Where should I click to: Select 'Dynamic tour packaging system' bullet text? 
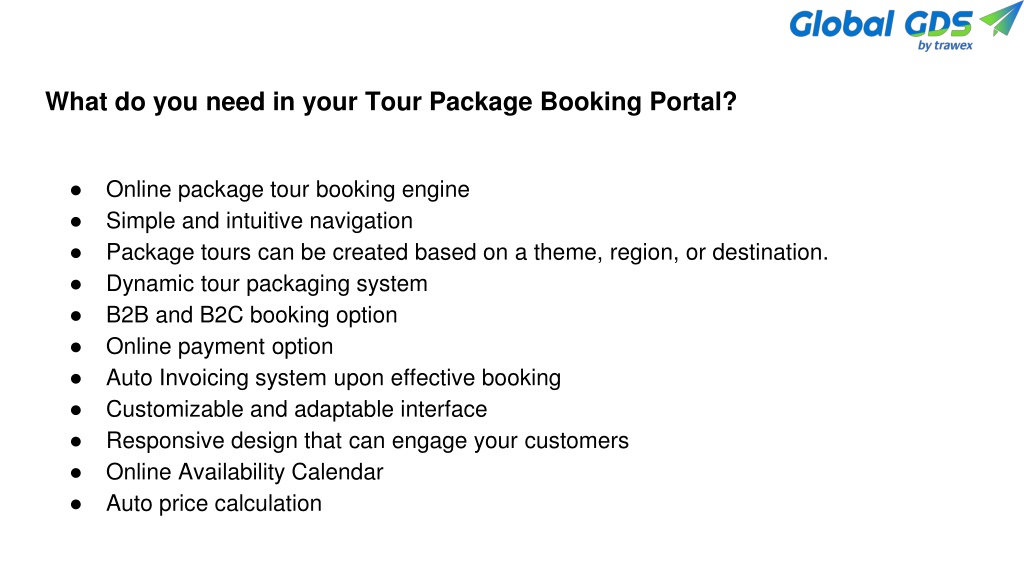click(266, 284)
